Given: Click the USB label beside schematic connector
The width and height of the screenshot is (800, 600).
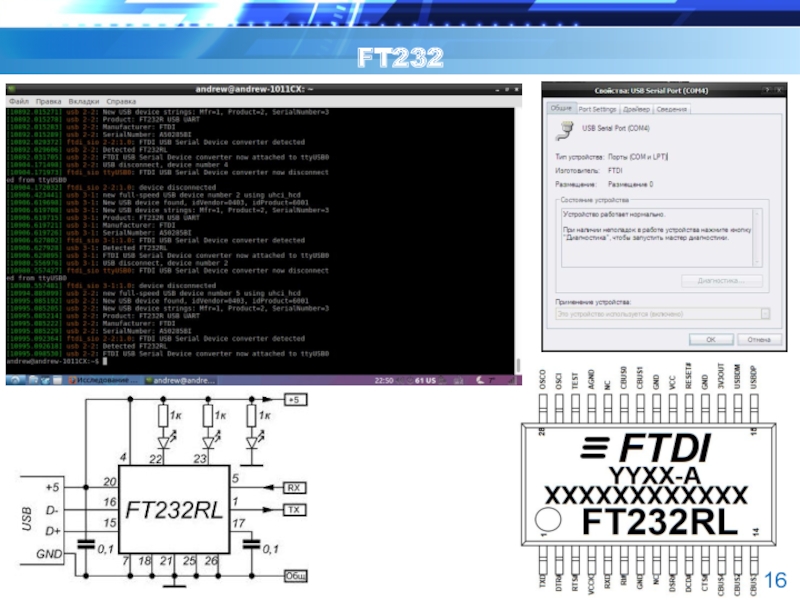Looking at the screenshot, I should (27, 519).
